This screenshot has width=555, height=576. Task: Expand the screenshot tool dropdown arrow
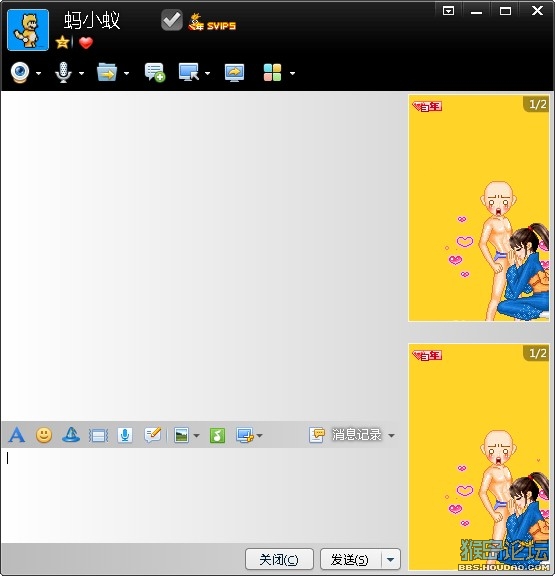(260, 436)
